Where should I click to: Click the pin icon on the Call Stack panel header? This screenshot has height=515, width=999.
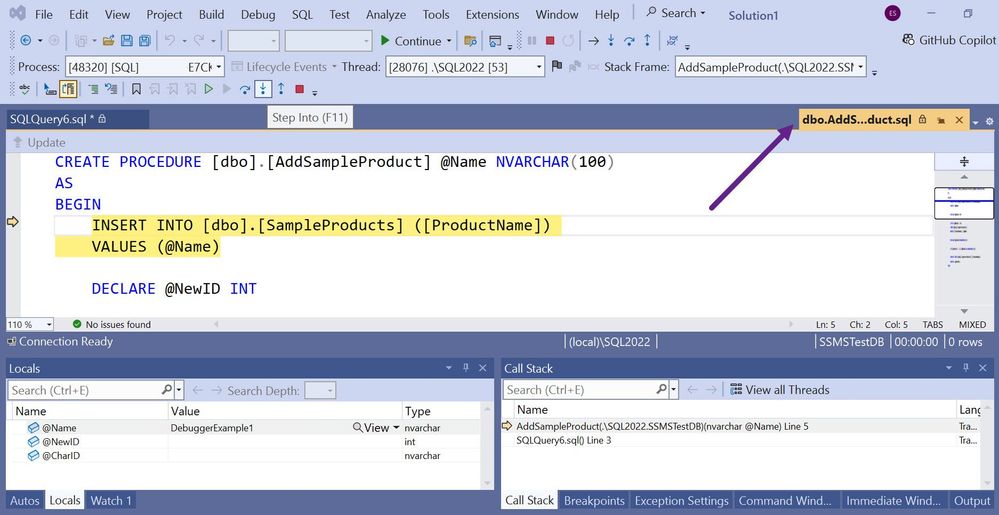[967, 368]
